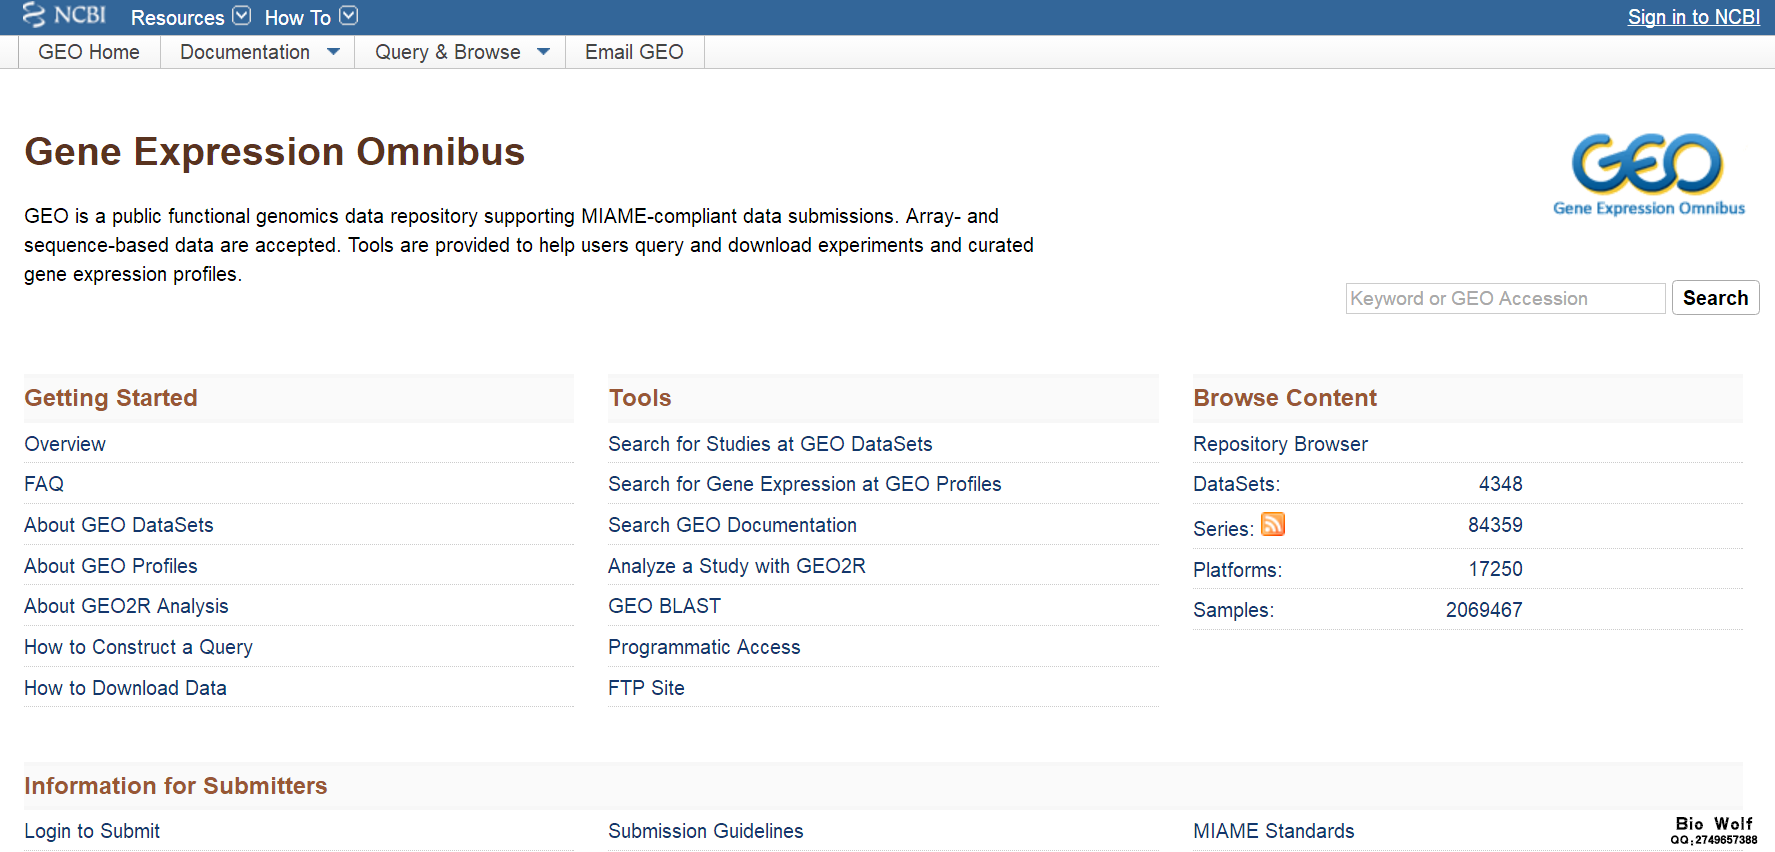Open the Overview link
1775x852 pixels.
[65, 444]
